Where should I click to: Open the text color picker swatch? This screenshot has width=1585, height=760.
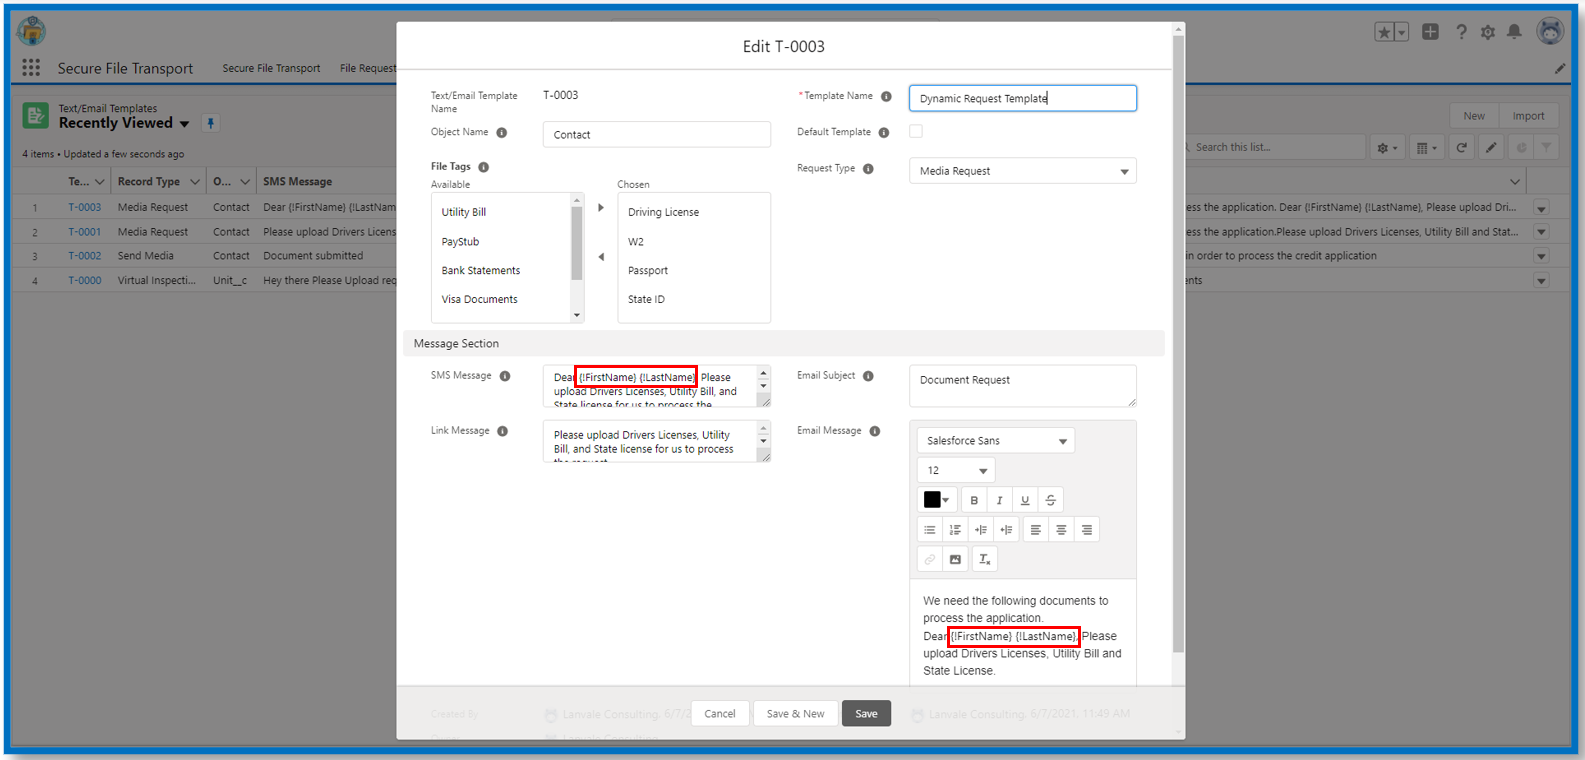click(x=937, y=500)
